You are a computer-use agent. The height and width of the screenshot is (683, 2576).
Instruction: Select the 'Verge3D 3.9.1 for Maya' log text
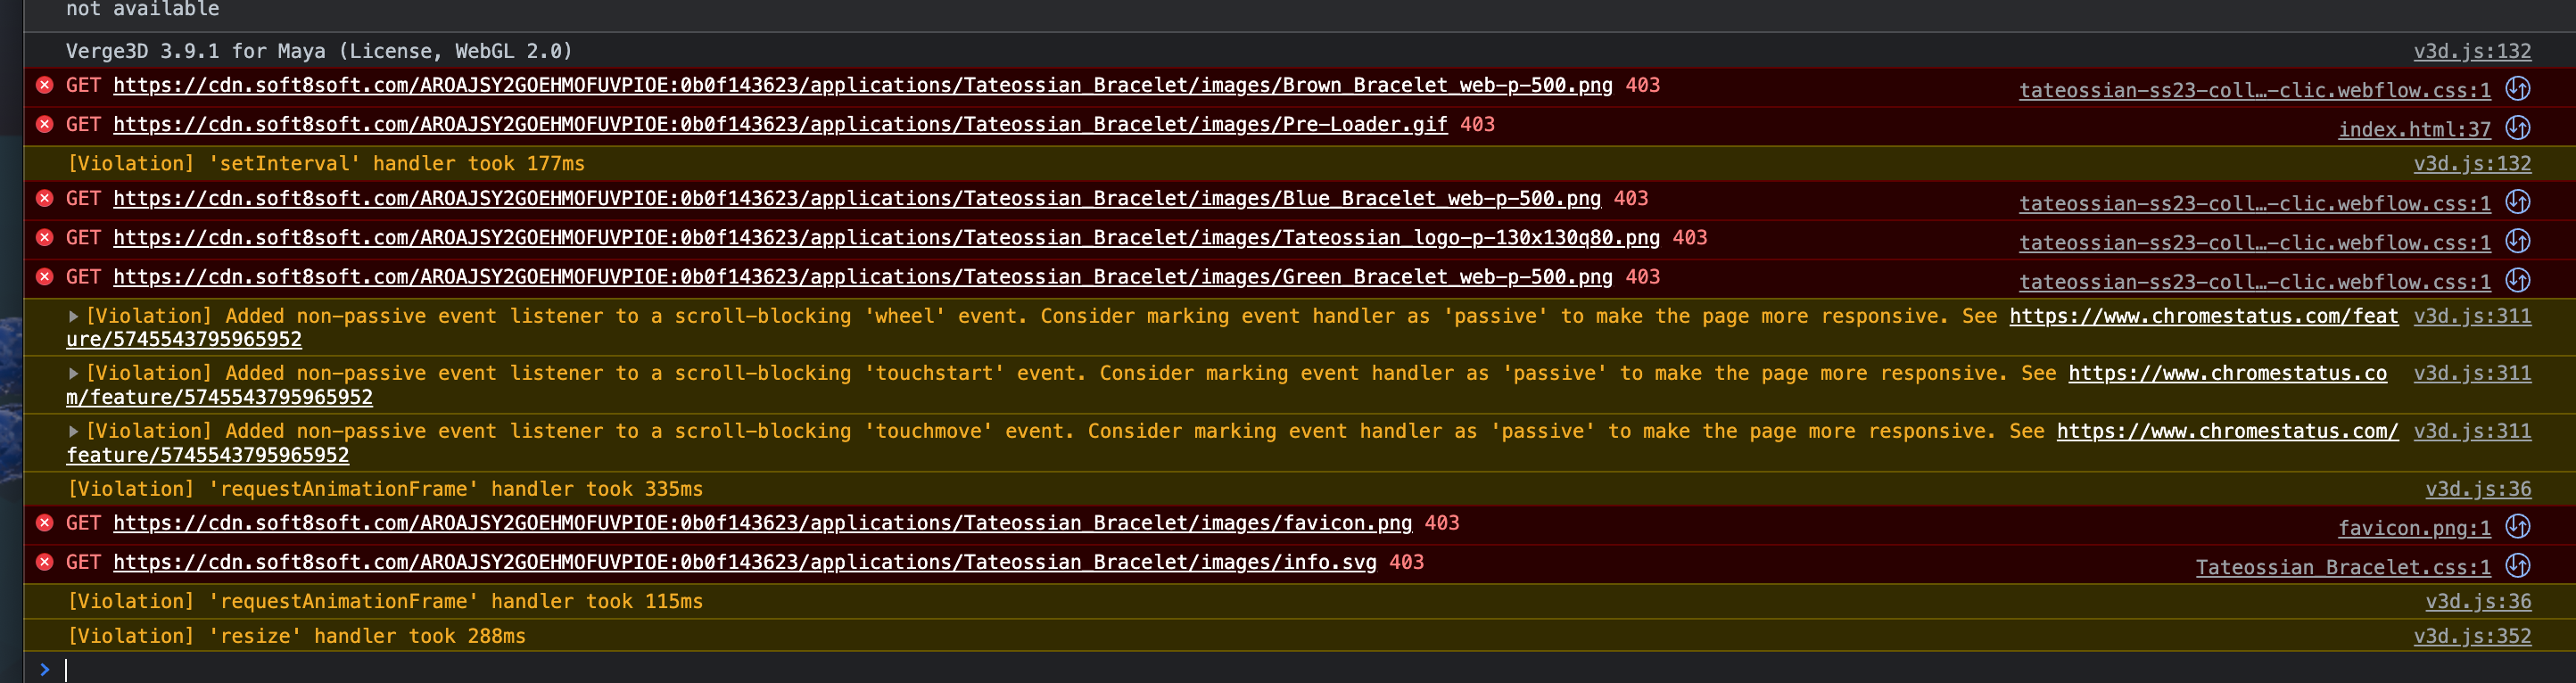[319, 51]
